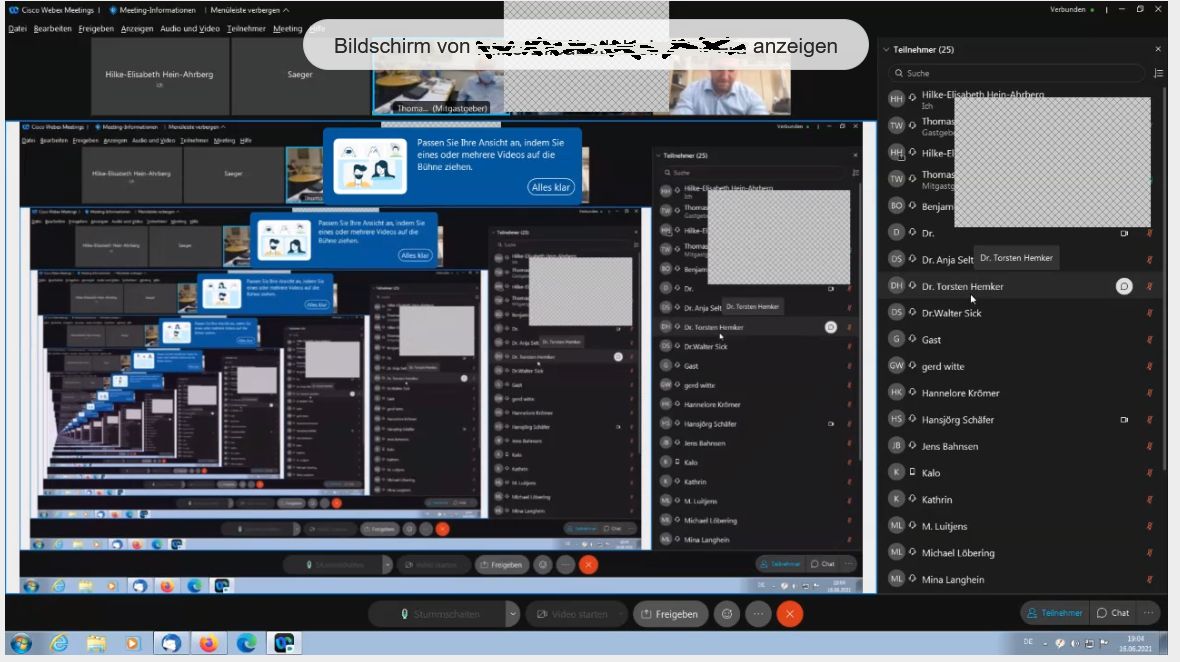Select participant M. Luitjens

[1020, 527]
